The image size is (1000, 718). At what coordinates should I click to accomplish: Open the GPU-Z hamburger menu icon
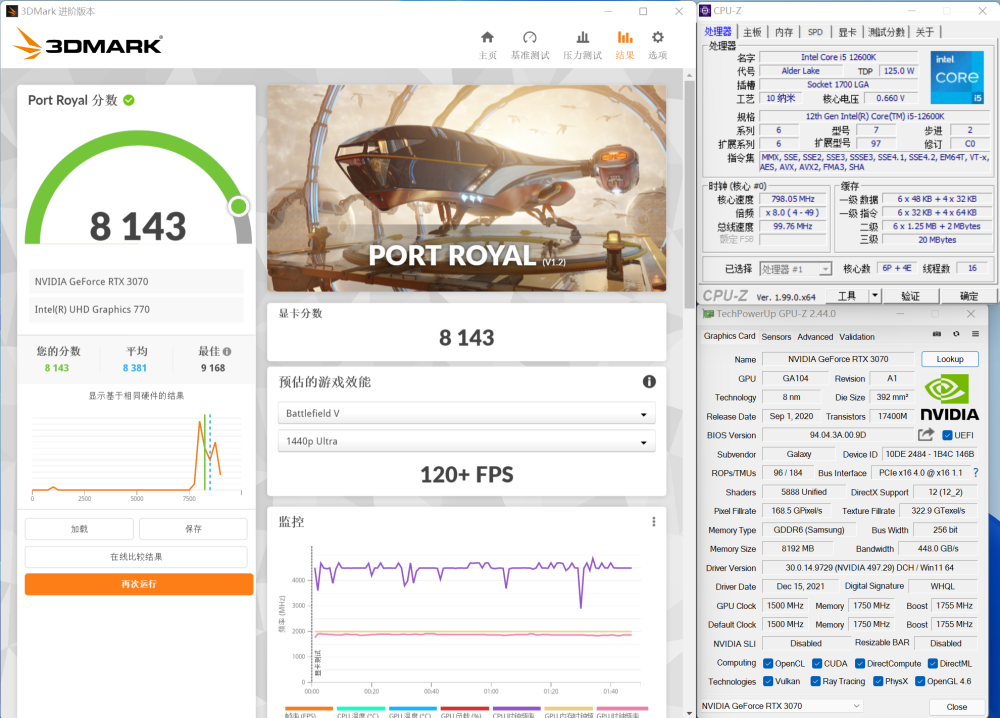(x=974, y=336)
